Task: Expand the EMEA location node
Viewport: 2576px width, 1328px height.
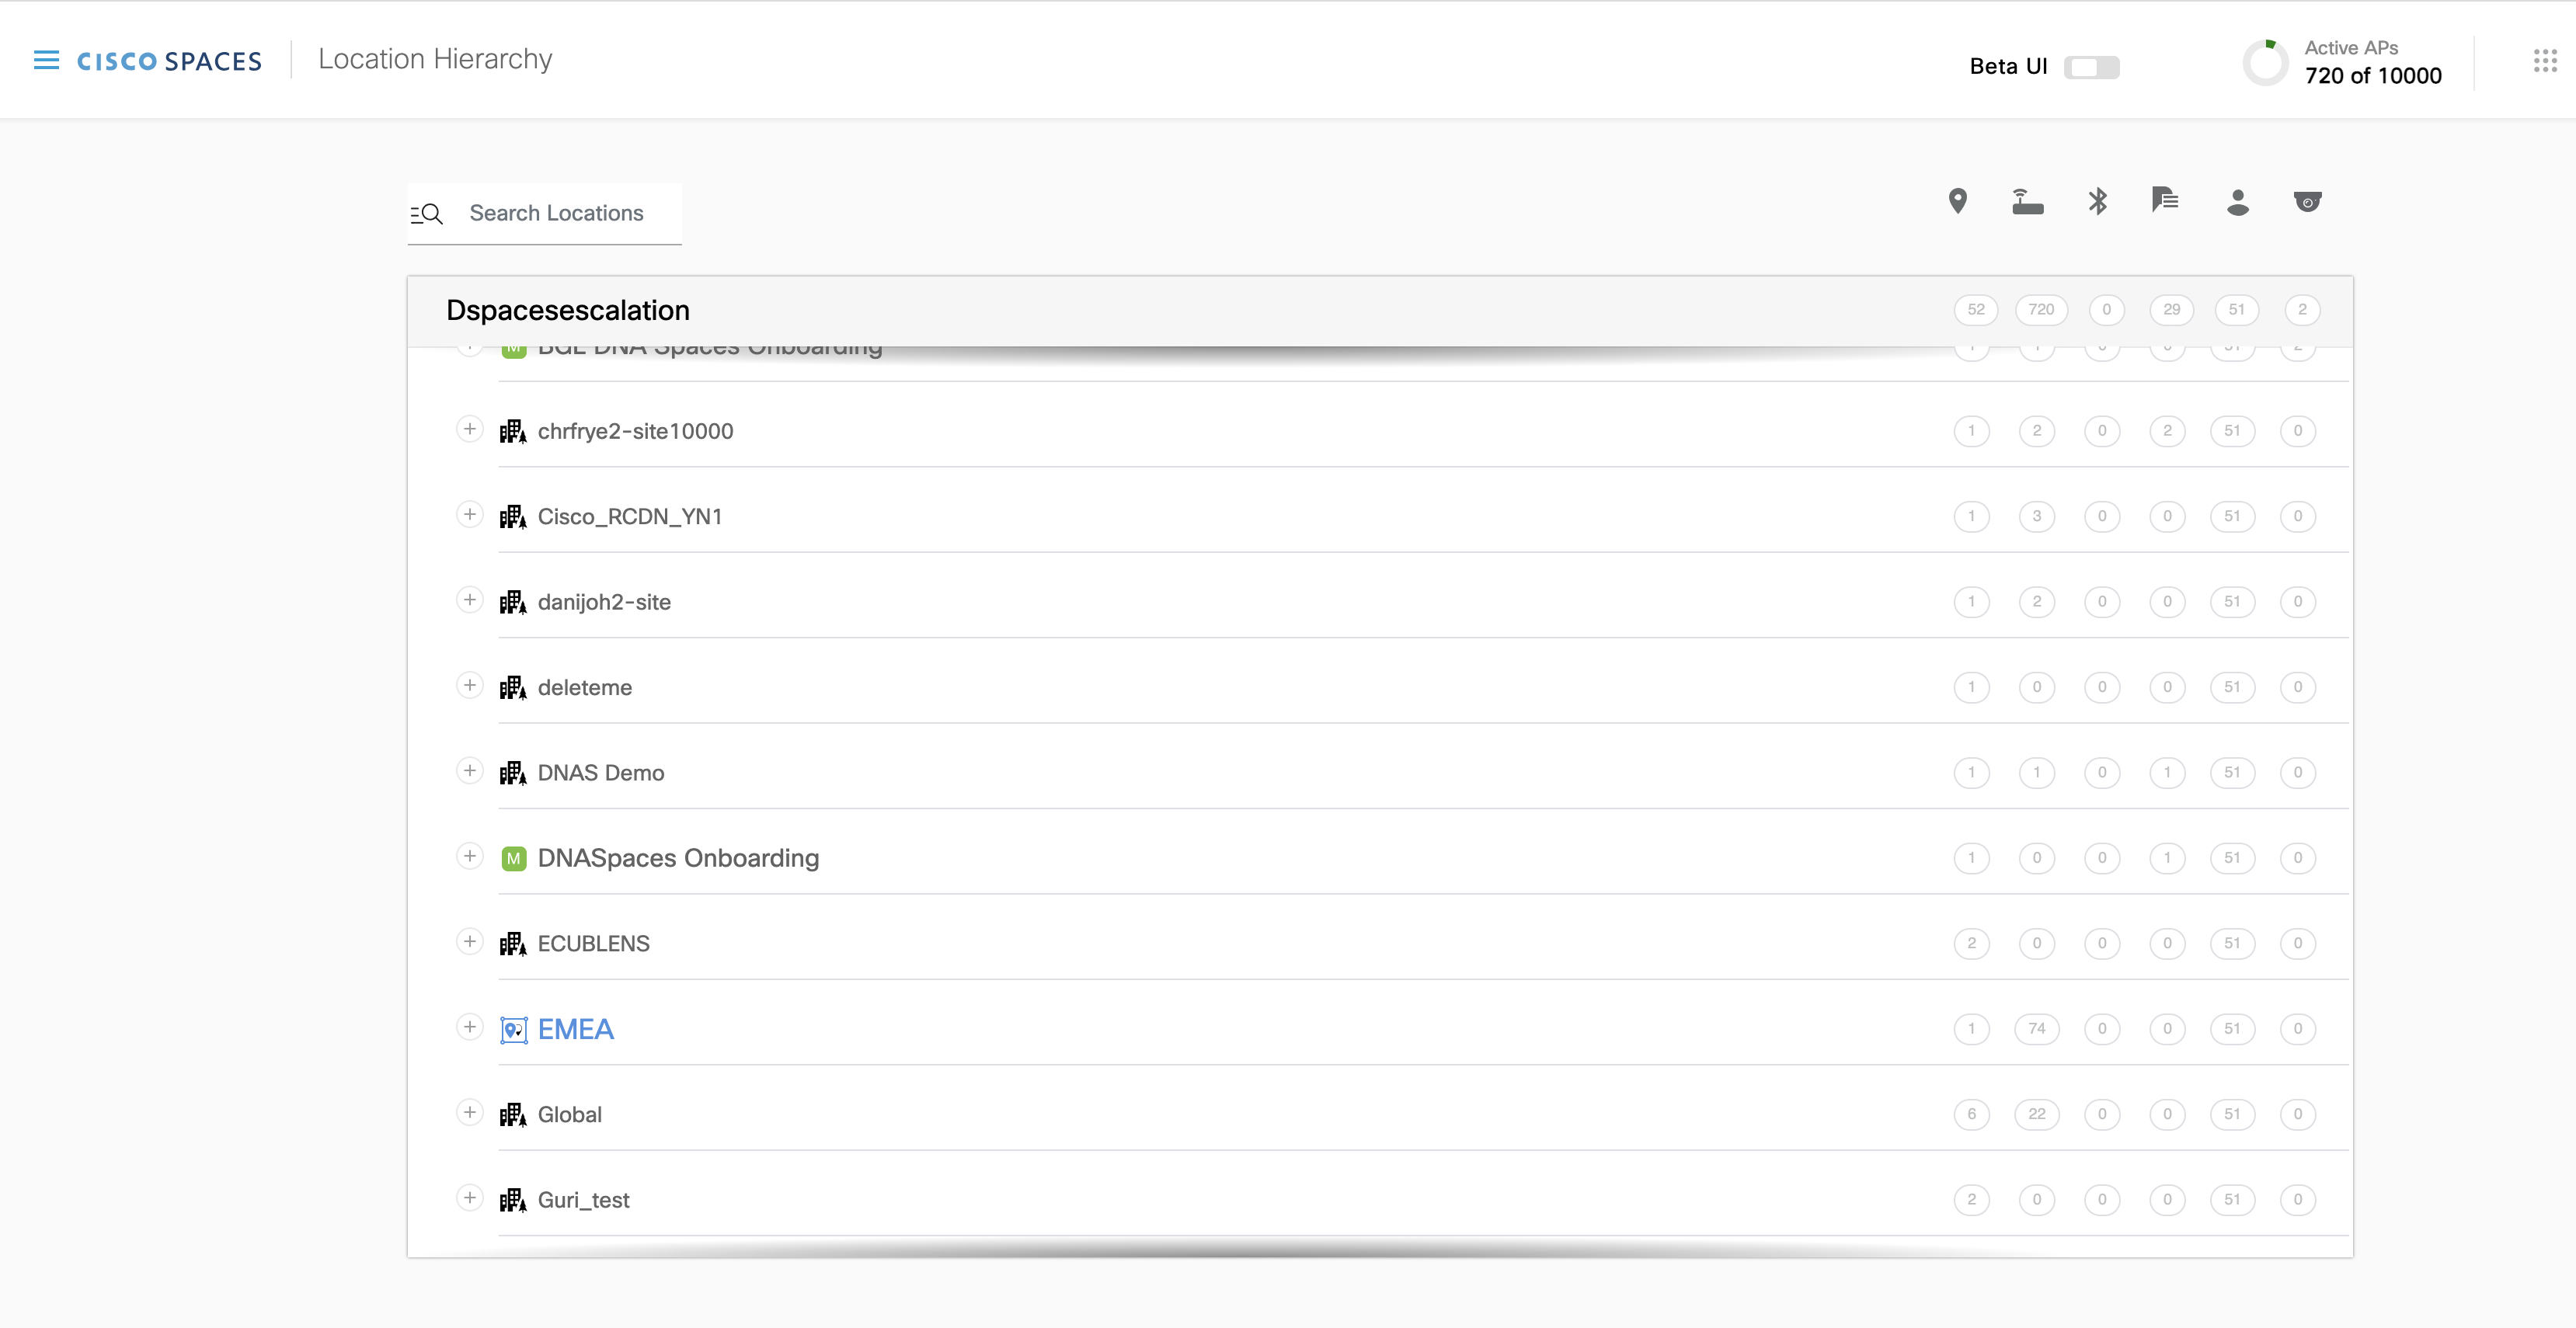Action: click(x=469, y=1027)
